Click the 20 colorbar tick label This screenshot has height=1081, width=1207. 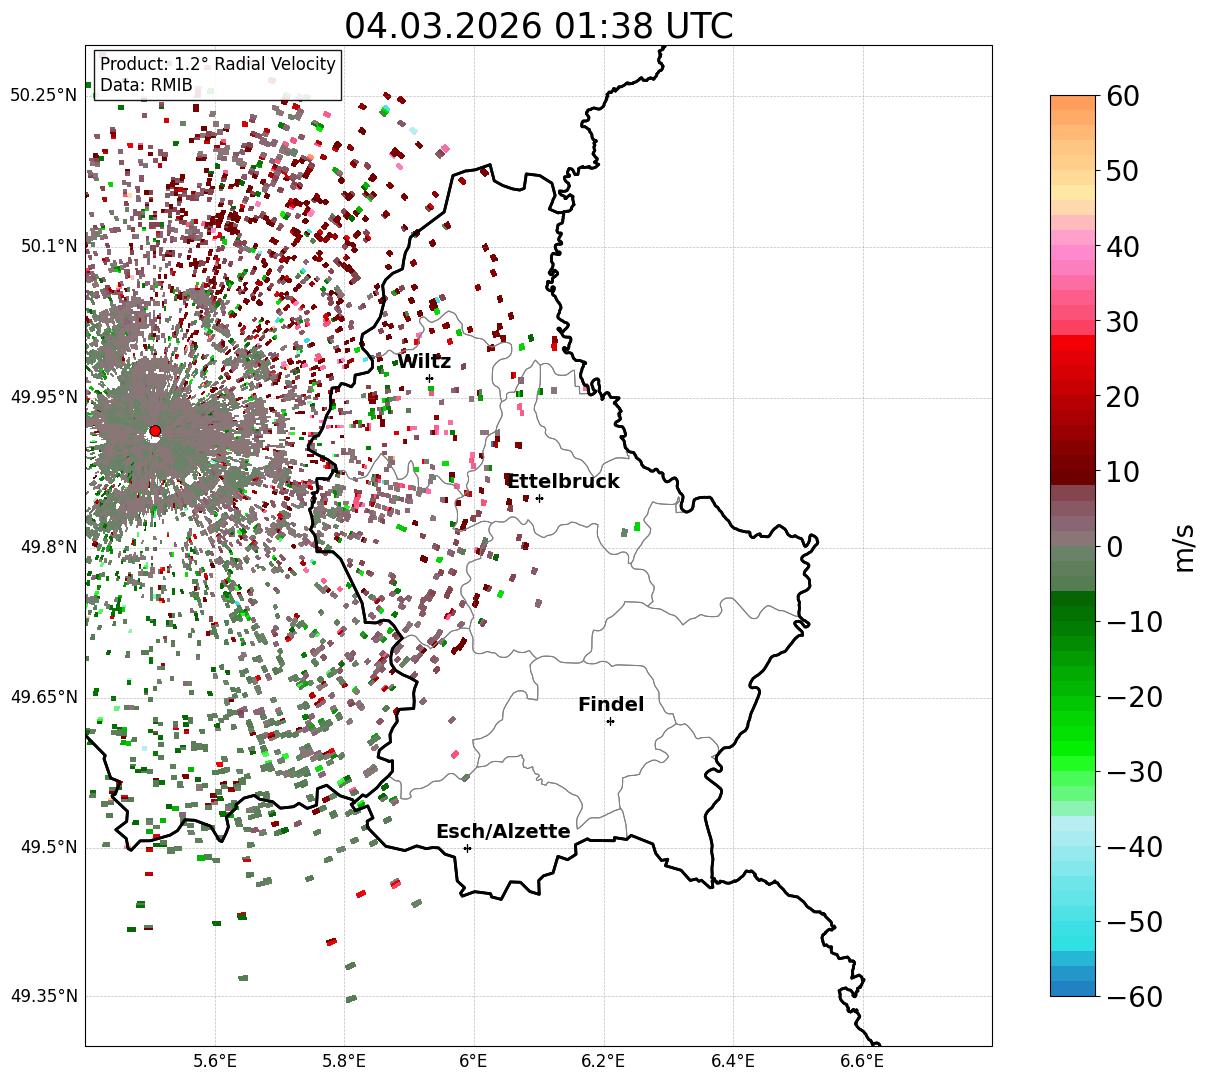coord(1122,397)
